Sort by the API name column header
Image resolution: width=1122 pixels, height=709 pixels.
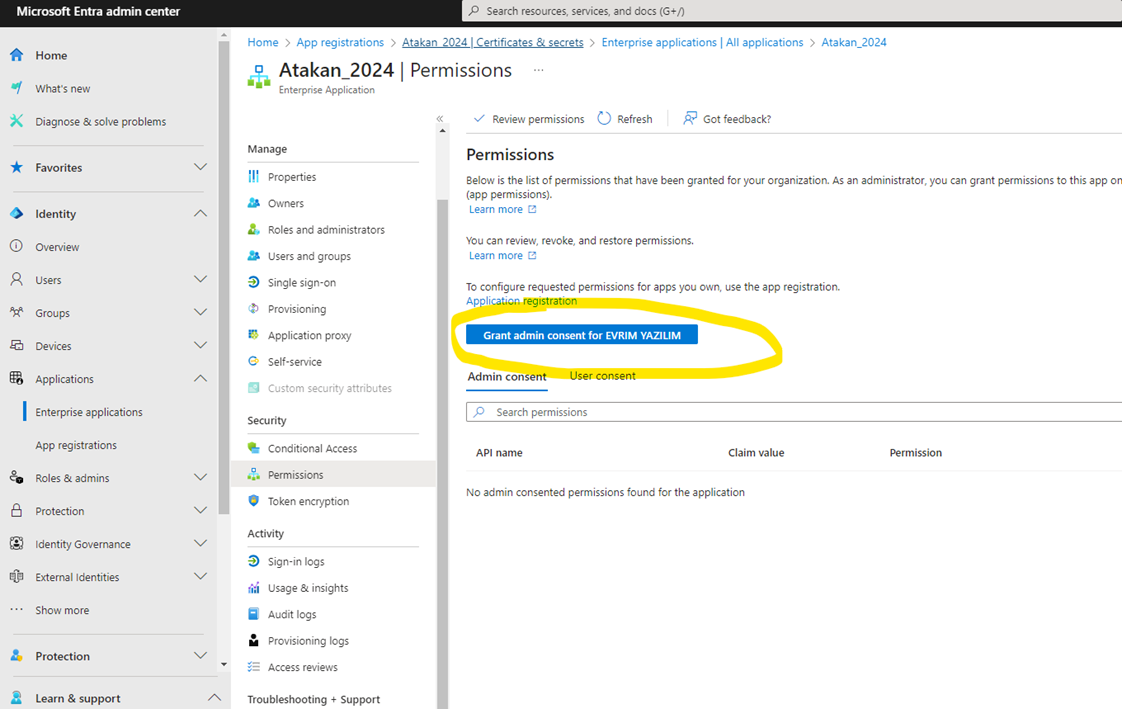click(499, 453)
